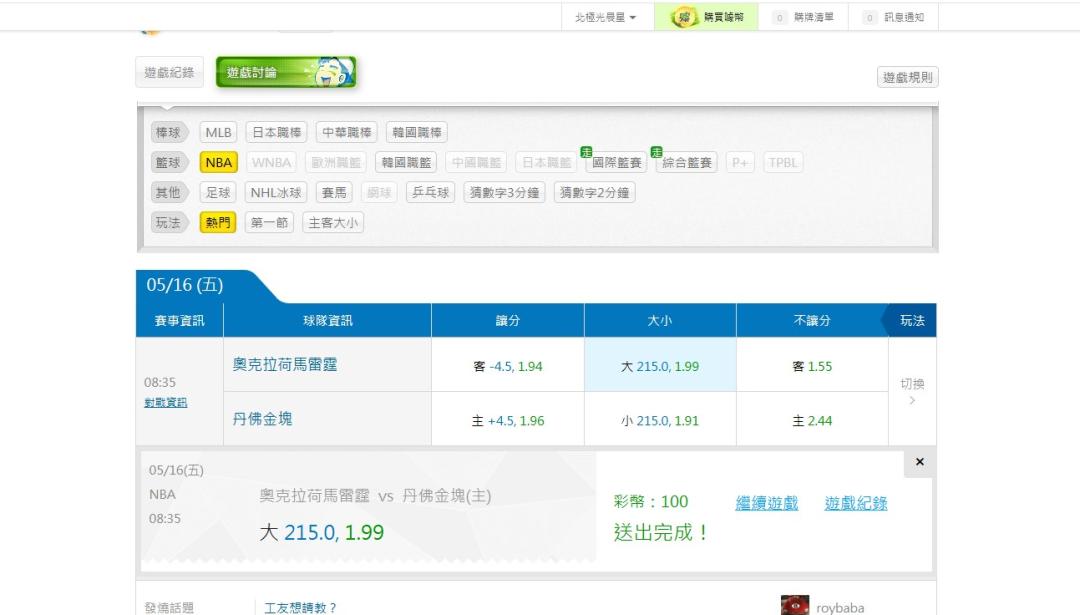1080x615 pixels.
Task: Click the 繼續遊戲 link
Action: [x=767, y=503]
